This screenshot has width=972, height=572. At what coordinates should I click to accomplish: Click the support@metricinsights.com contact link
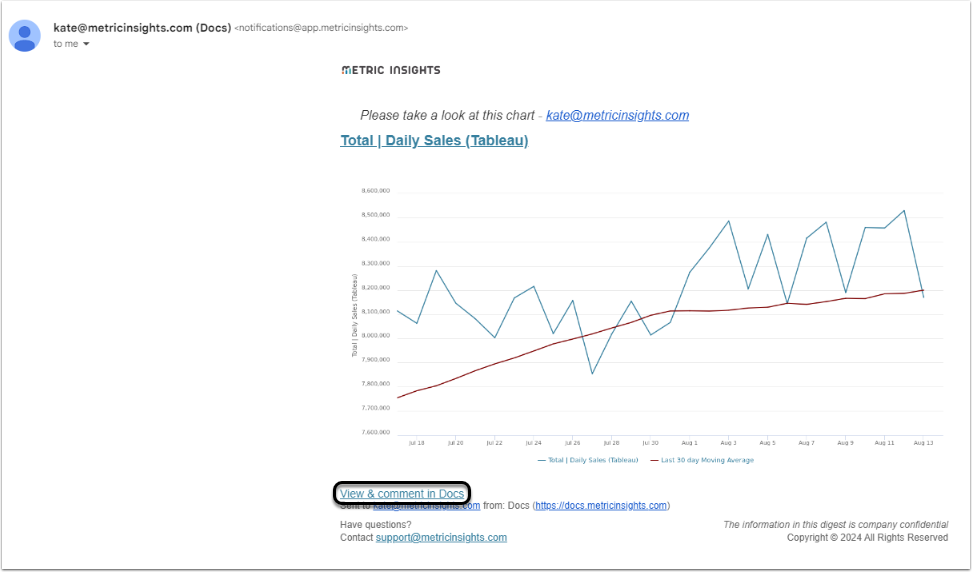coord(441,537)
